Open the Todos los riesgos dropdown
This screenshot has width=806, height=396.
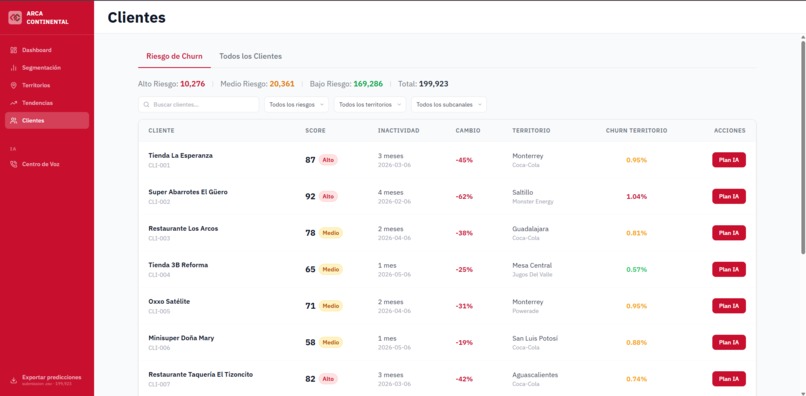[297, 104]
